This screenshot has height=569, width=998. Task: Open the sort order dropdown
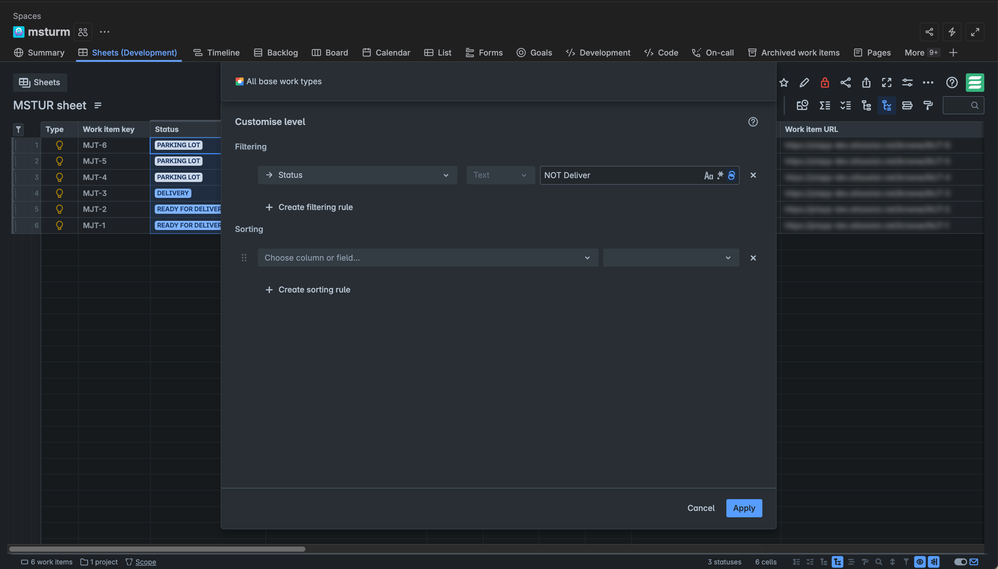point(670,258)
